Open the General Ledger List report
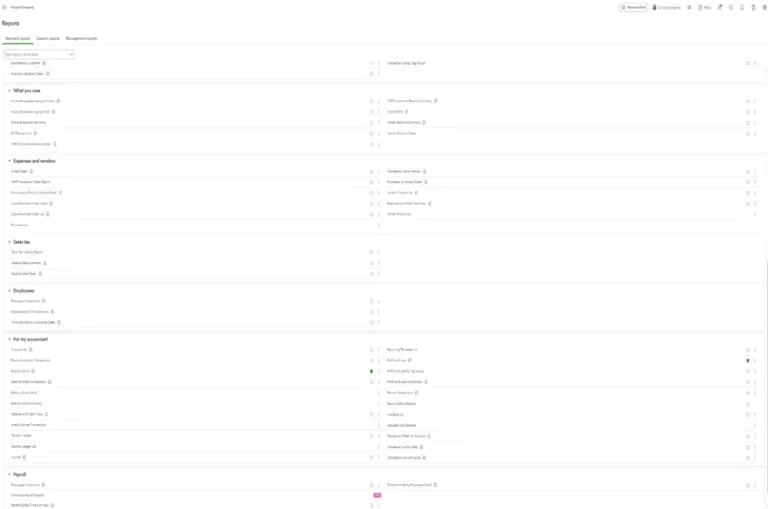 [23, 447]
